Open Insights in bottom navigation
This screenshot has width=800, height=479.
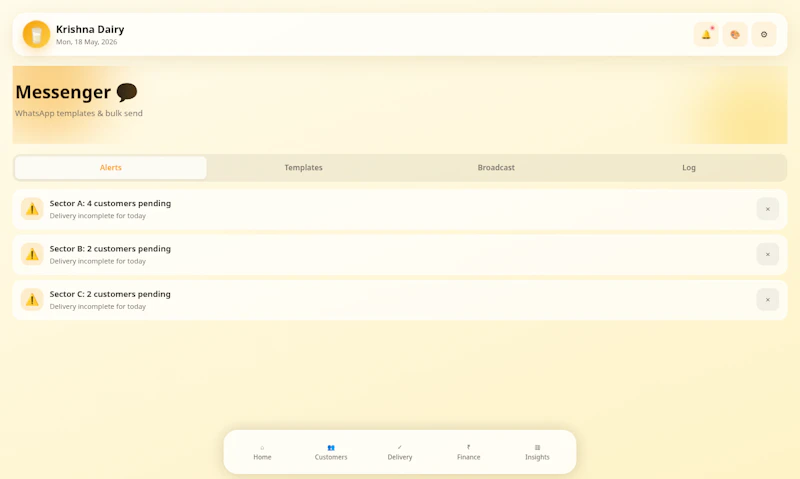(537, 452)
